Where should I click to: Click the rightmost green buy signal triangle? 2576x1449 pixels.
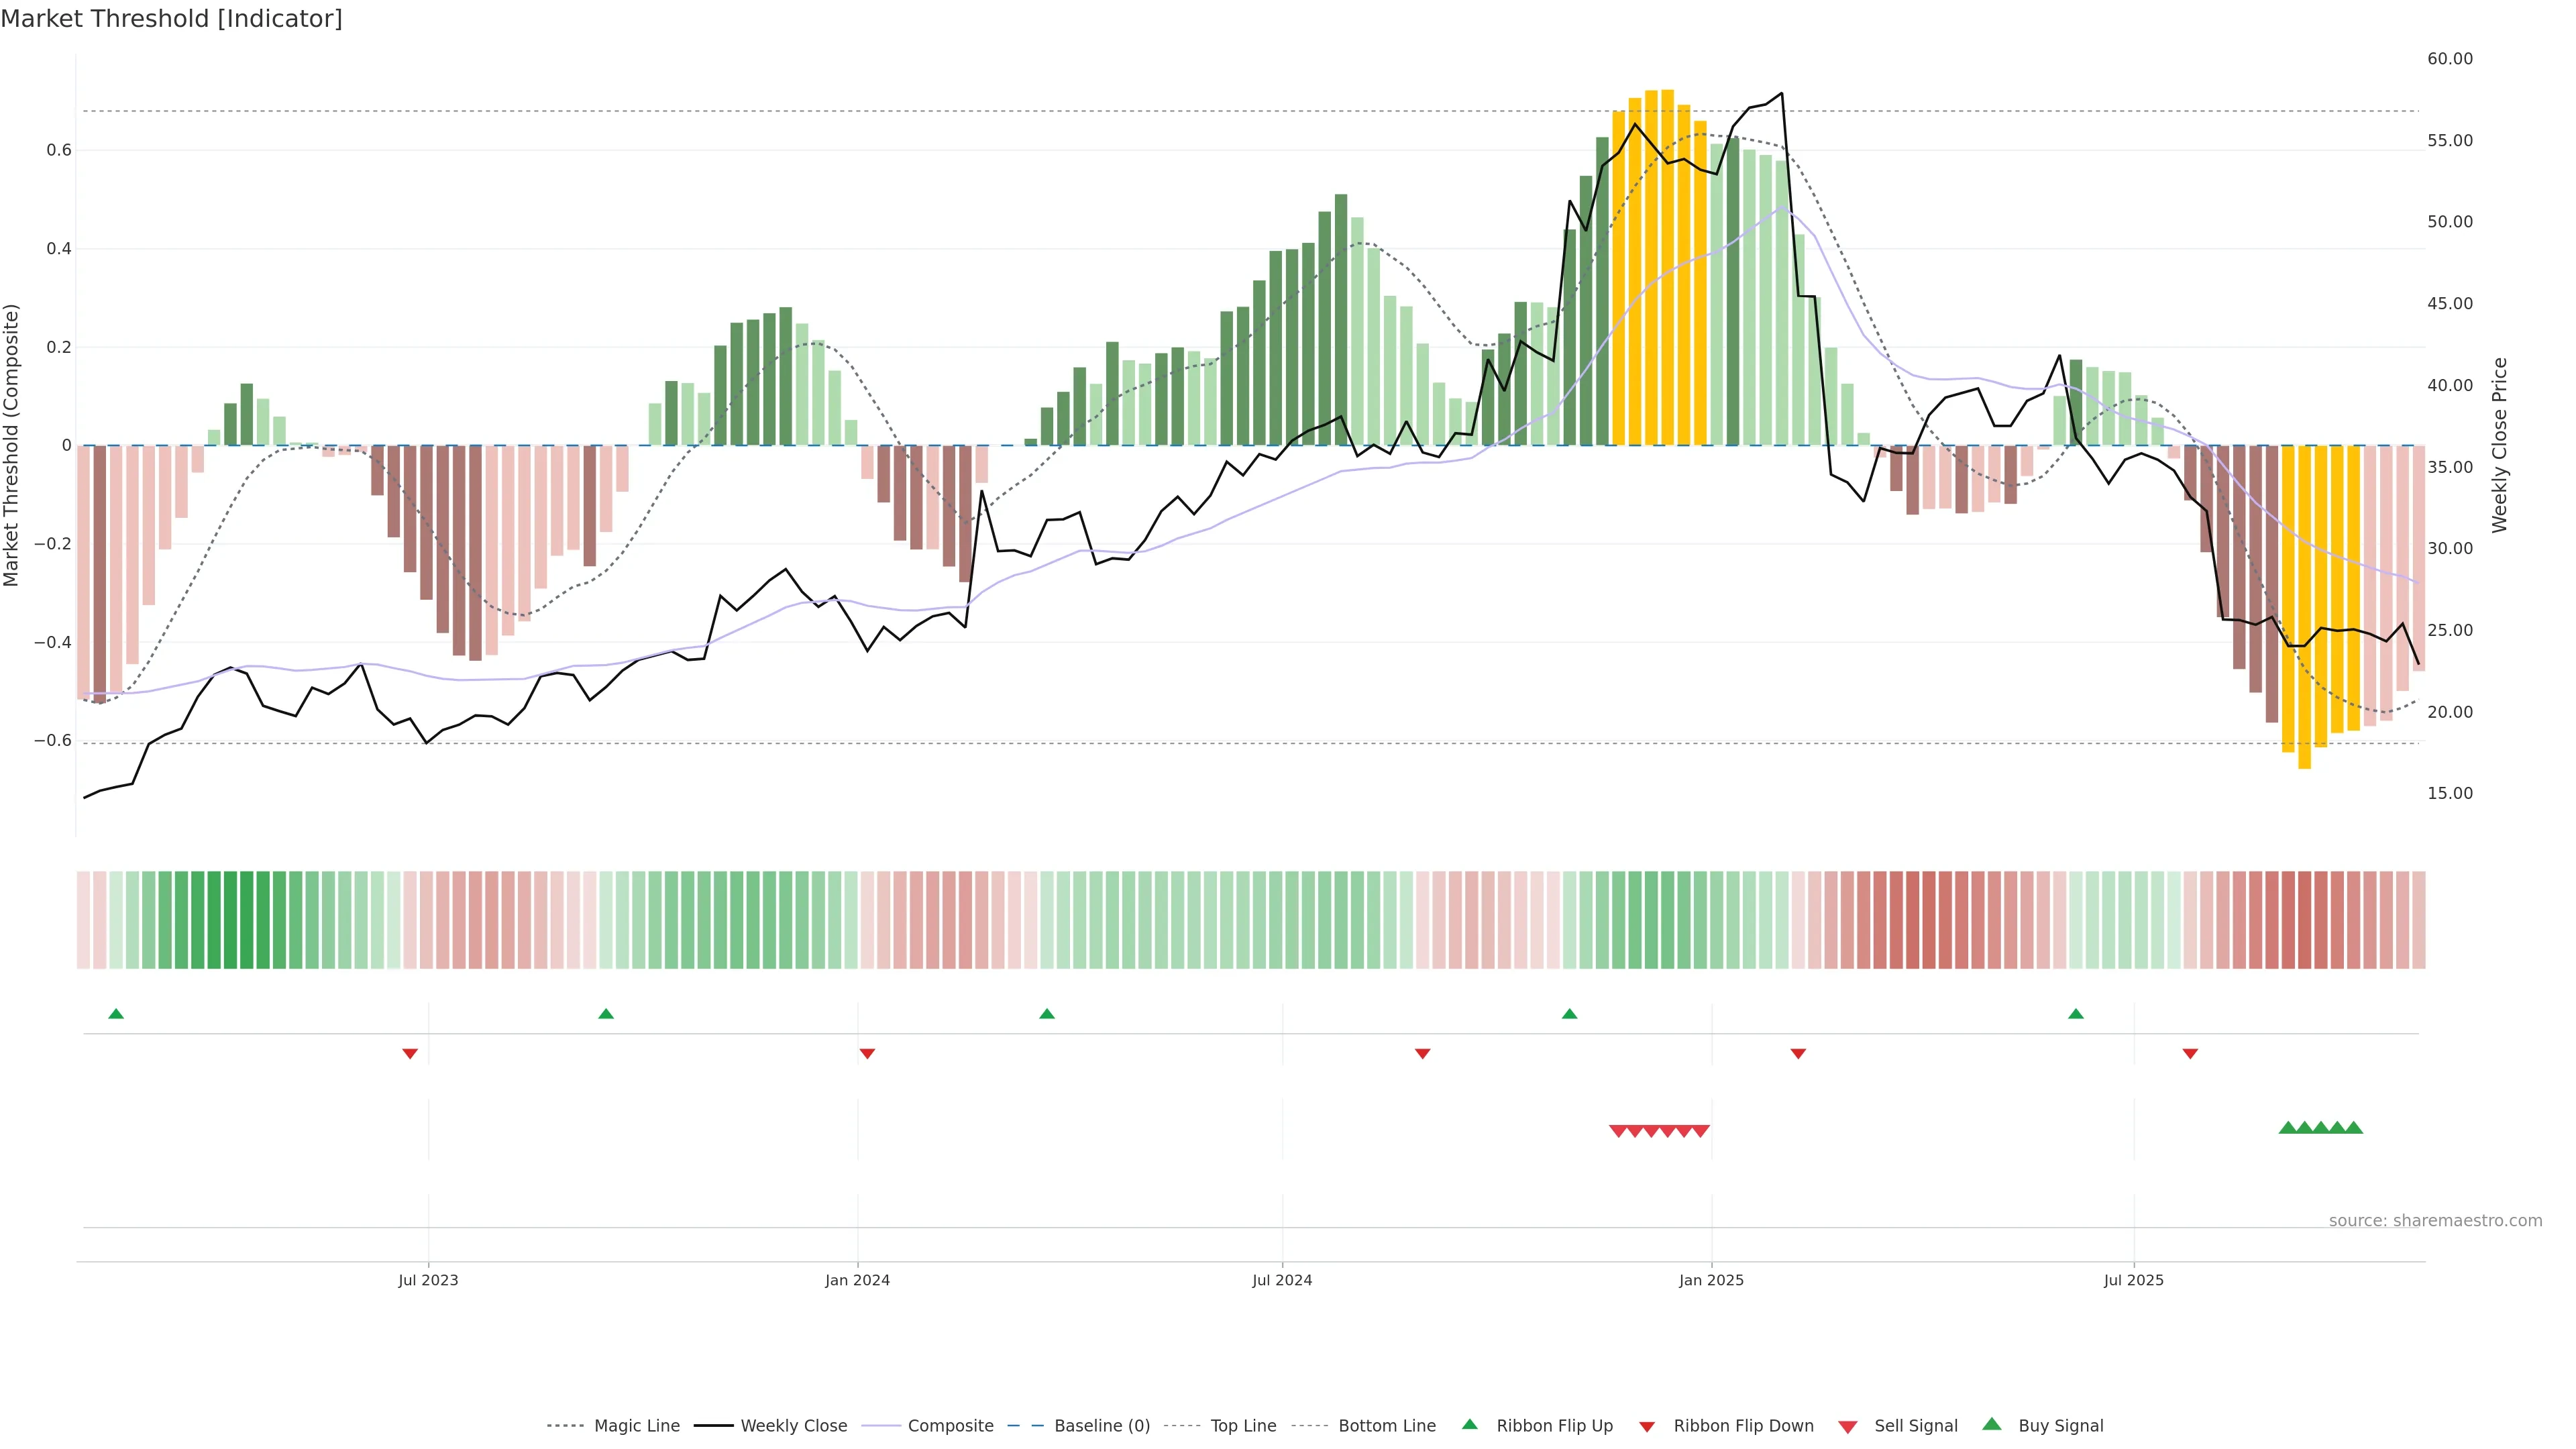[2354, 1128]
